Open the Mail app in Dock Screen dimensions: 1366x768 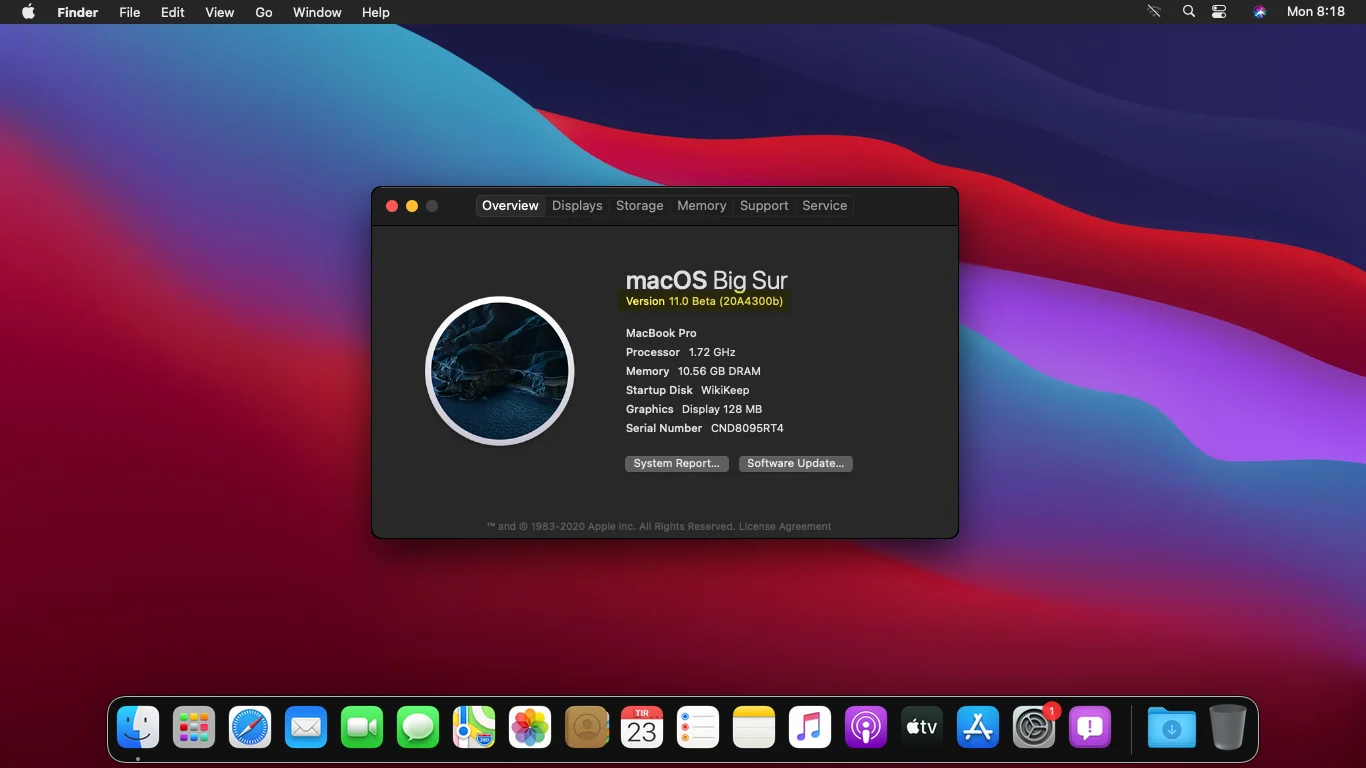306,727
